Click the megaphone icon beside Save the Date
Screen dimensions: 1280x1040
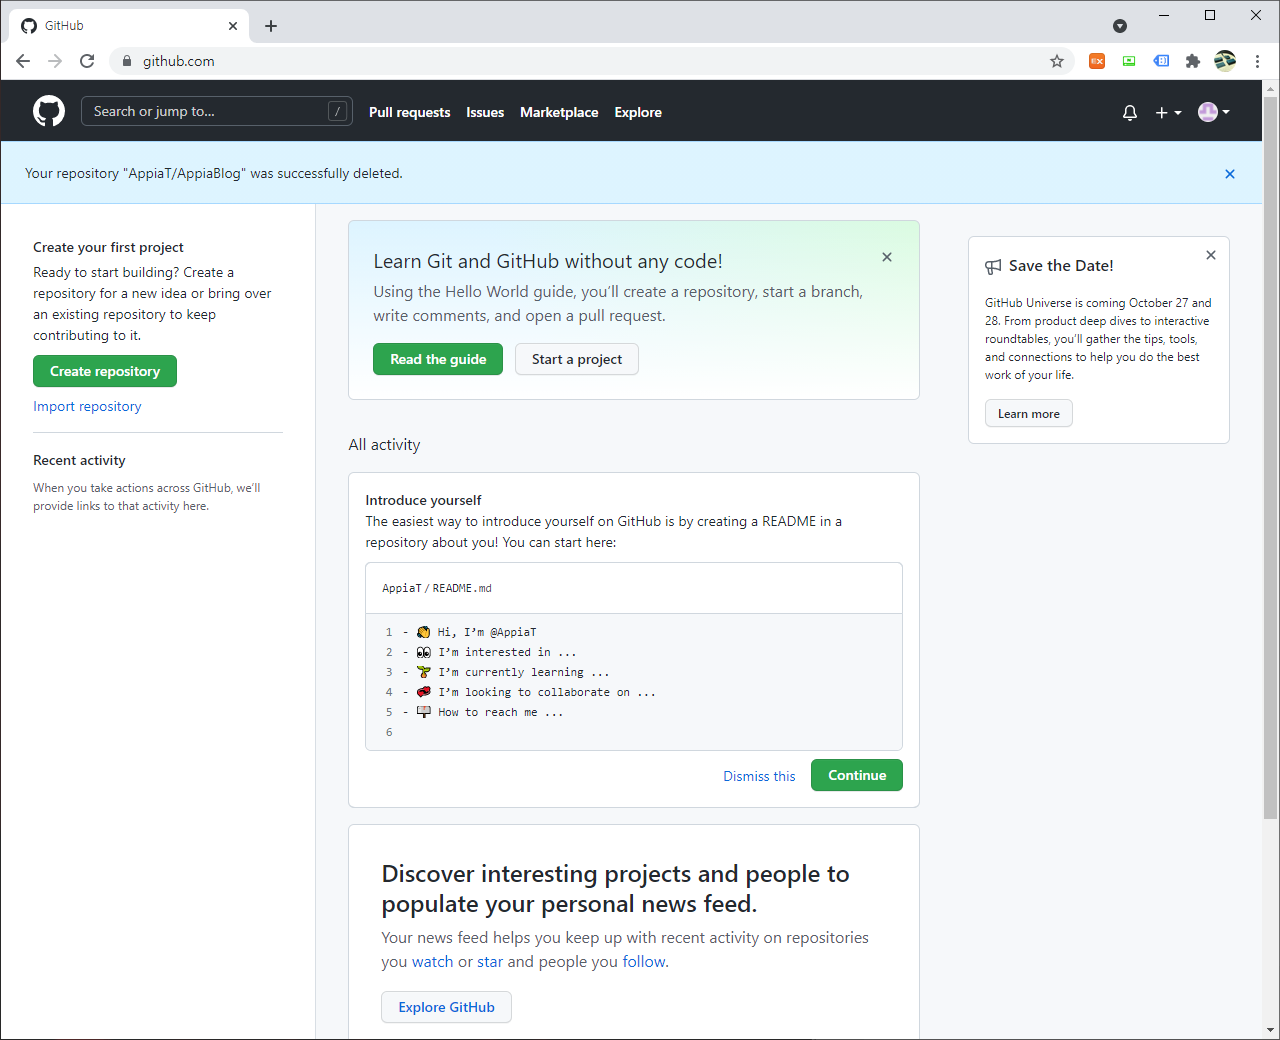pyautogui.click(x=993, y=266)
